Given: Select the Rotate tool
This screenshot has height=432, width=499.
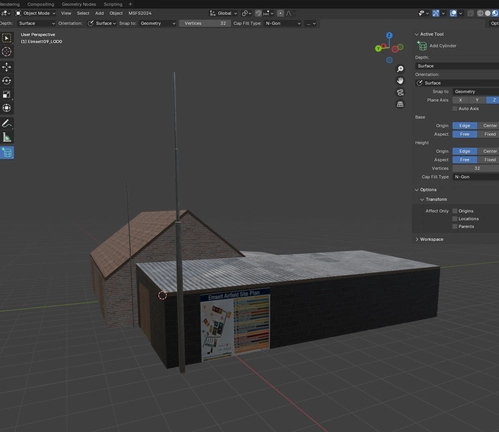Looking at the screenshot, I should tap(7, 81).
